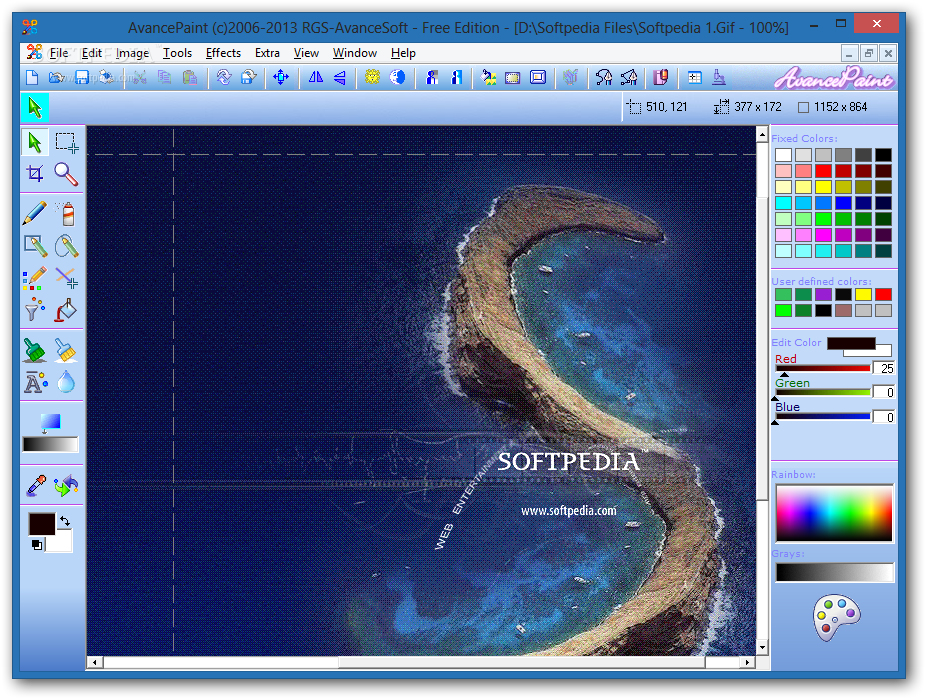Select the blue and yellow brush tool
Image resolution: width=926 pixels, height=699 pixels.
66,350
